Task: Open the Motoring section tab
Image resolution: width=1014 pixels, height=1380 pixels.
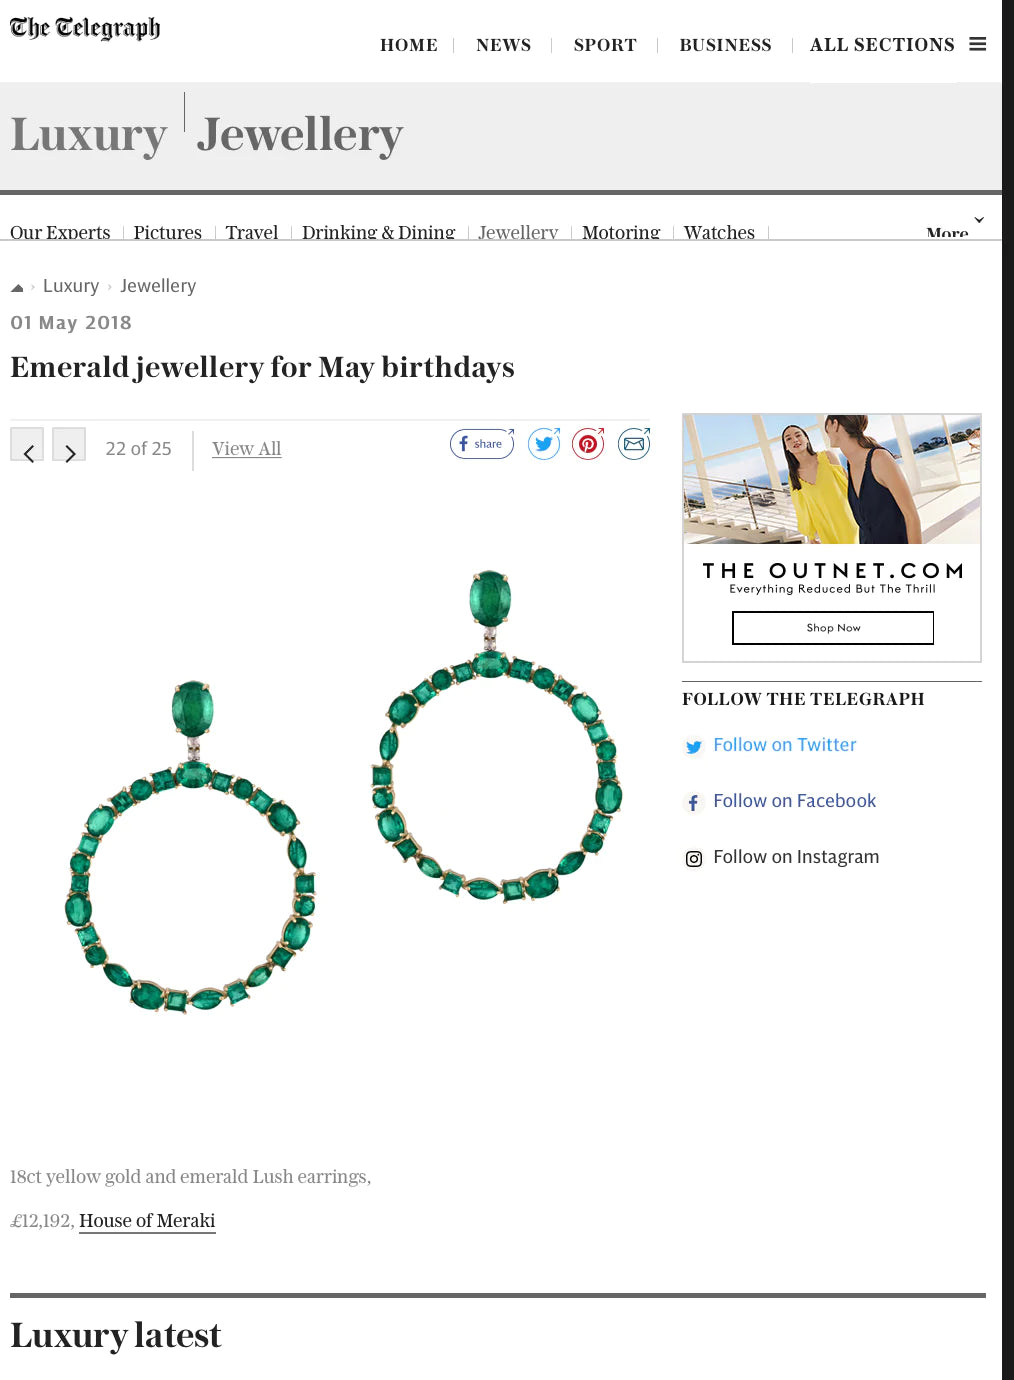Action: (x=621, y=232)
